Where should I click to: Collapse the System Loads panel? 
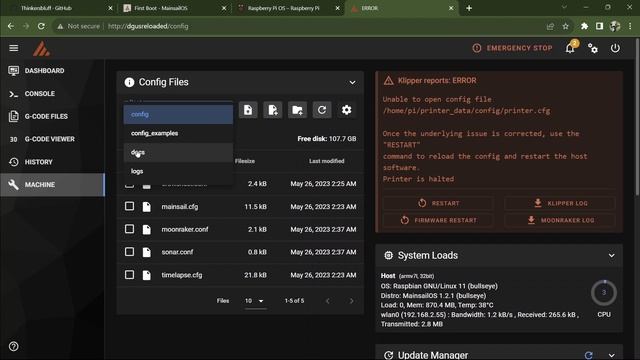(611, 256)
